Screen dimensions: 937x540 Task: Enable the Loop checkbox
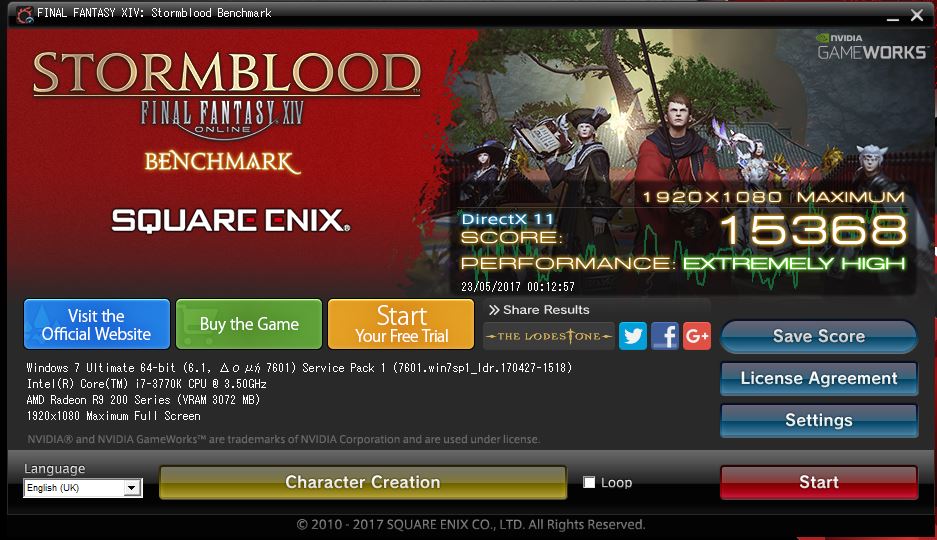coord(589,482)
